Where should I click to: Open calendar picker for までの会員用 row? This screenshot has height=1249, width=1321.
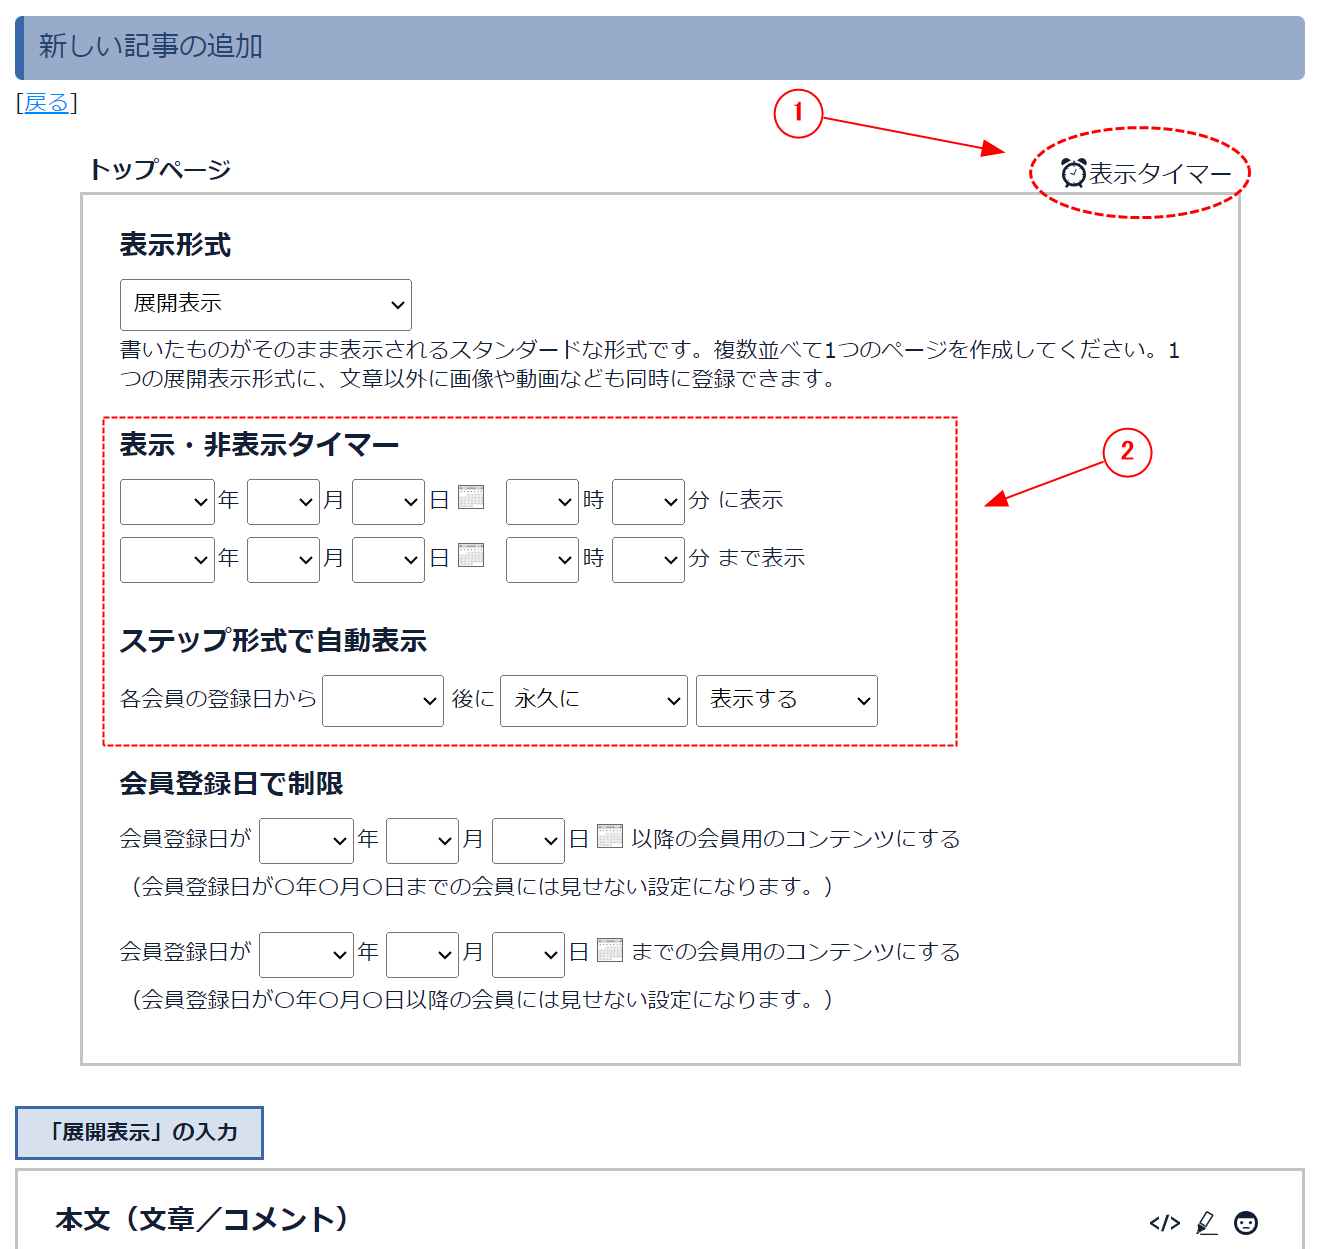click(x=610, y=949)
